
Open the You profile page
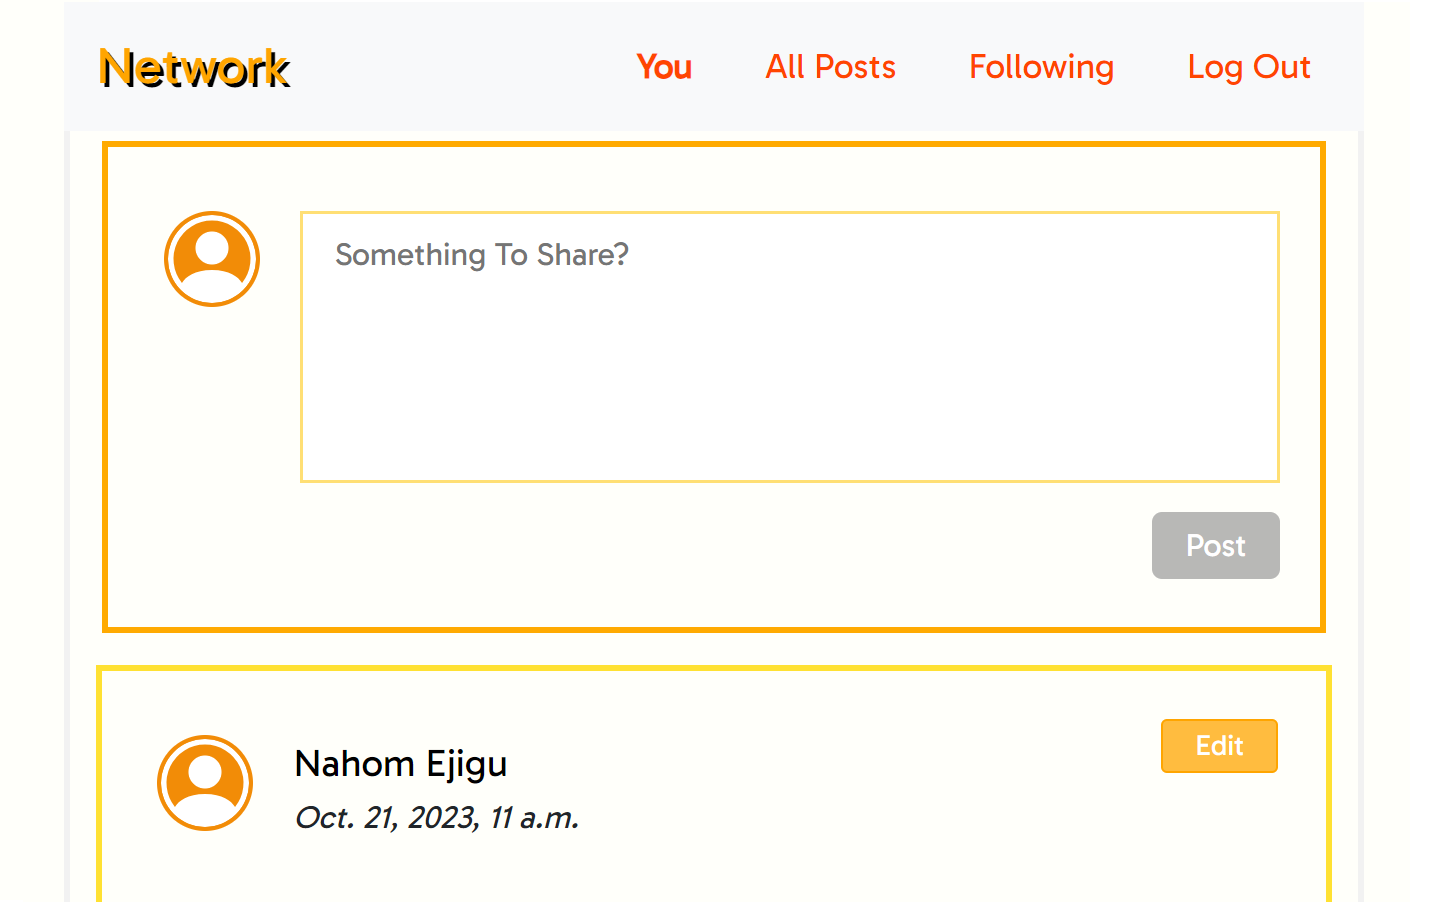[664, 67]
